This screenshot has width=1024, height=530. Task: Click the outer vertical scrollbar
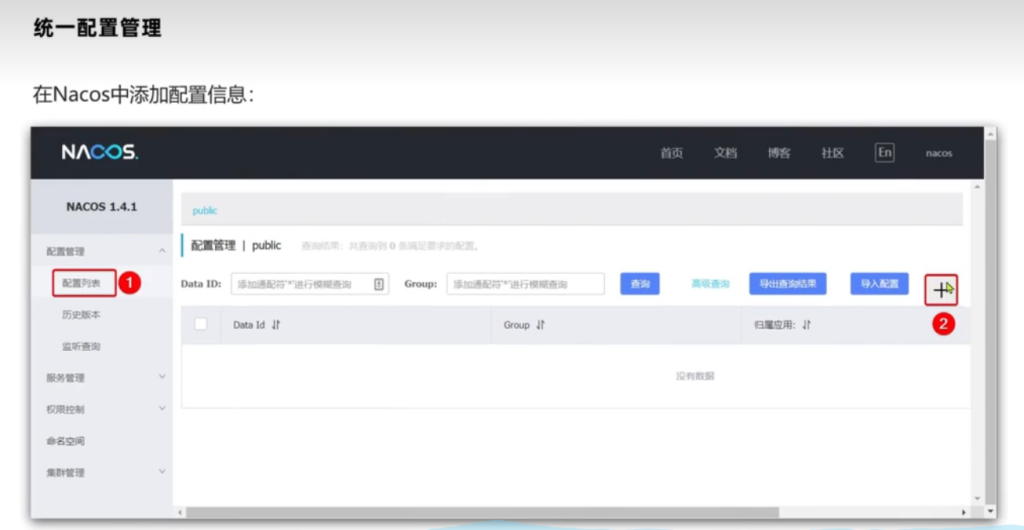[x=991, y=320]
